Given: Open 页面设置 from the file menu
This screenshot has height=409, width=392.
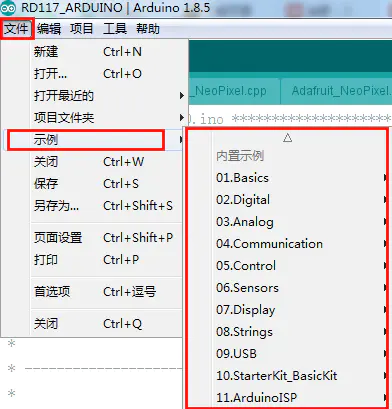Looking at the screenshot, I should tap(93, 238).
